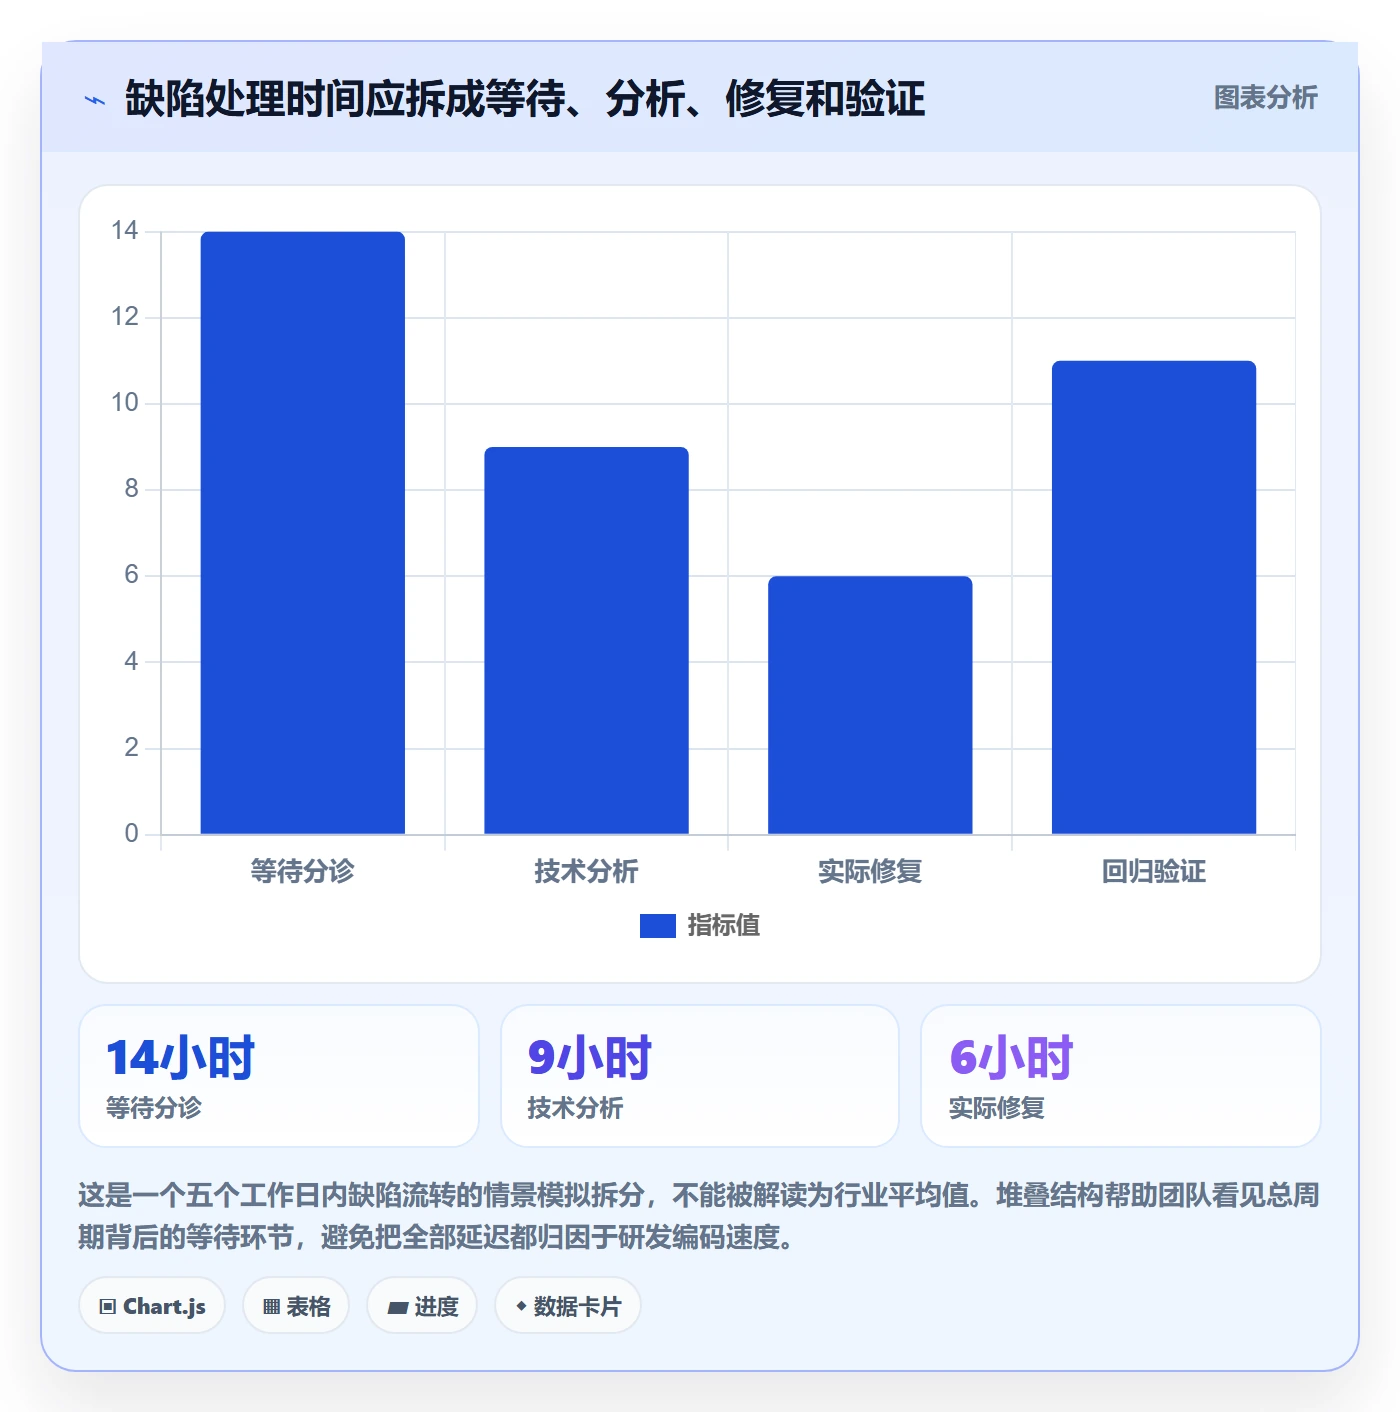This screenshot has width=1400, height=1412.
Task: Click the 6小时 value in the data card
Action: tap(1011, 1058)
